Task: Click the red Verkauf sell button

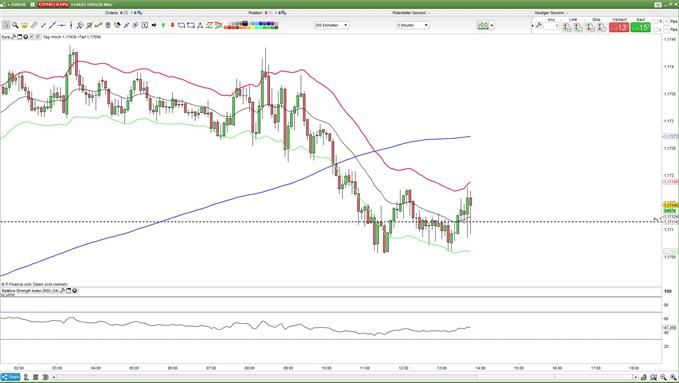Action: coord(619,27)
